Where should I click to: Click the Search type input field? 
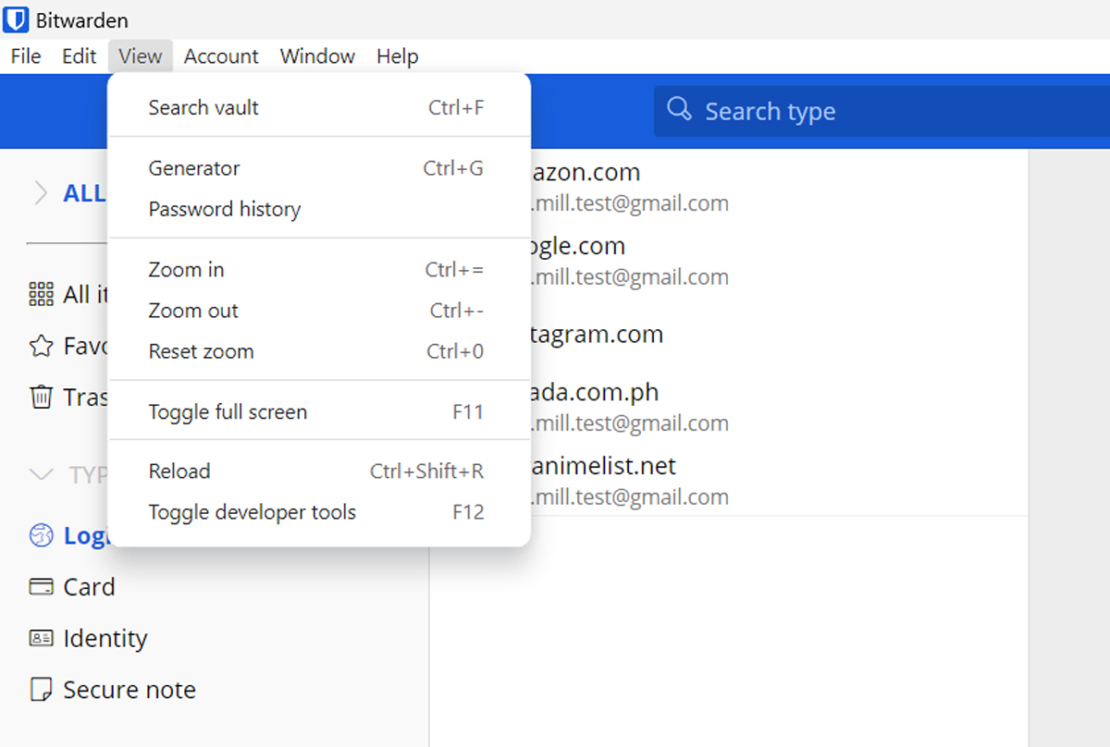click(800, 110)
